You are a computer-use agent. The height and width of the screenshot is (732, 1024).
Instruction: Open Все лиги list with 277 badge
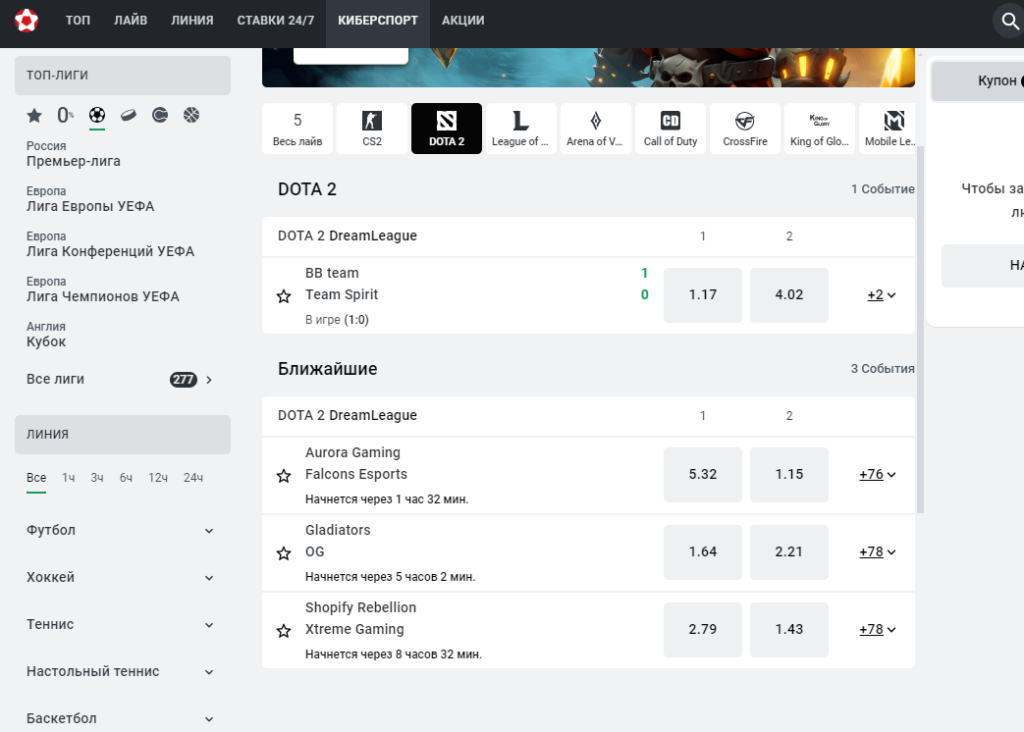pyautogui.click(x=121, y=379)
